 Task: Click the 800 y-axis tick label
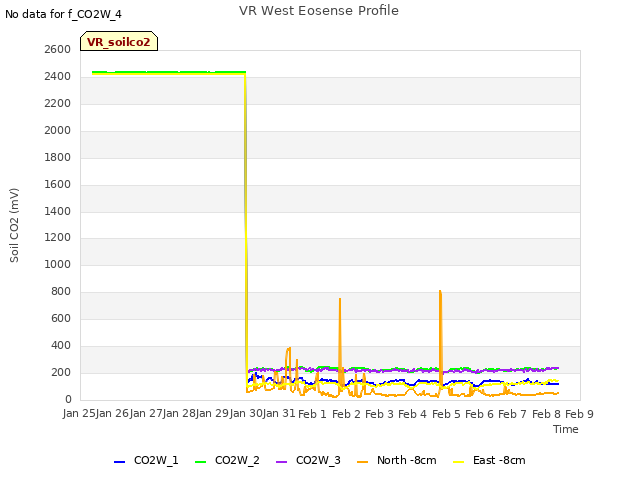pos(61,291)
